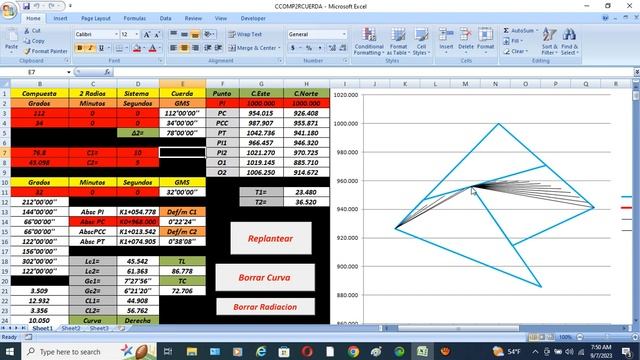Viewport: 640px width, 360px height.
Task: Click Format Painter brush
Action: coord(45,51)
